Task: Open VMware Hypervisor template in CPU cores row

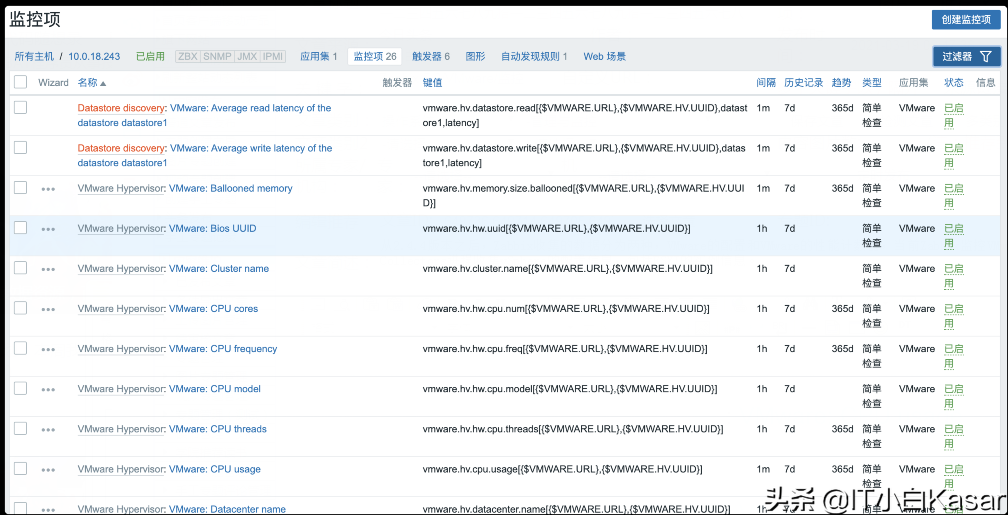Action: 121,309
